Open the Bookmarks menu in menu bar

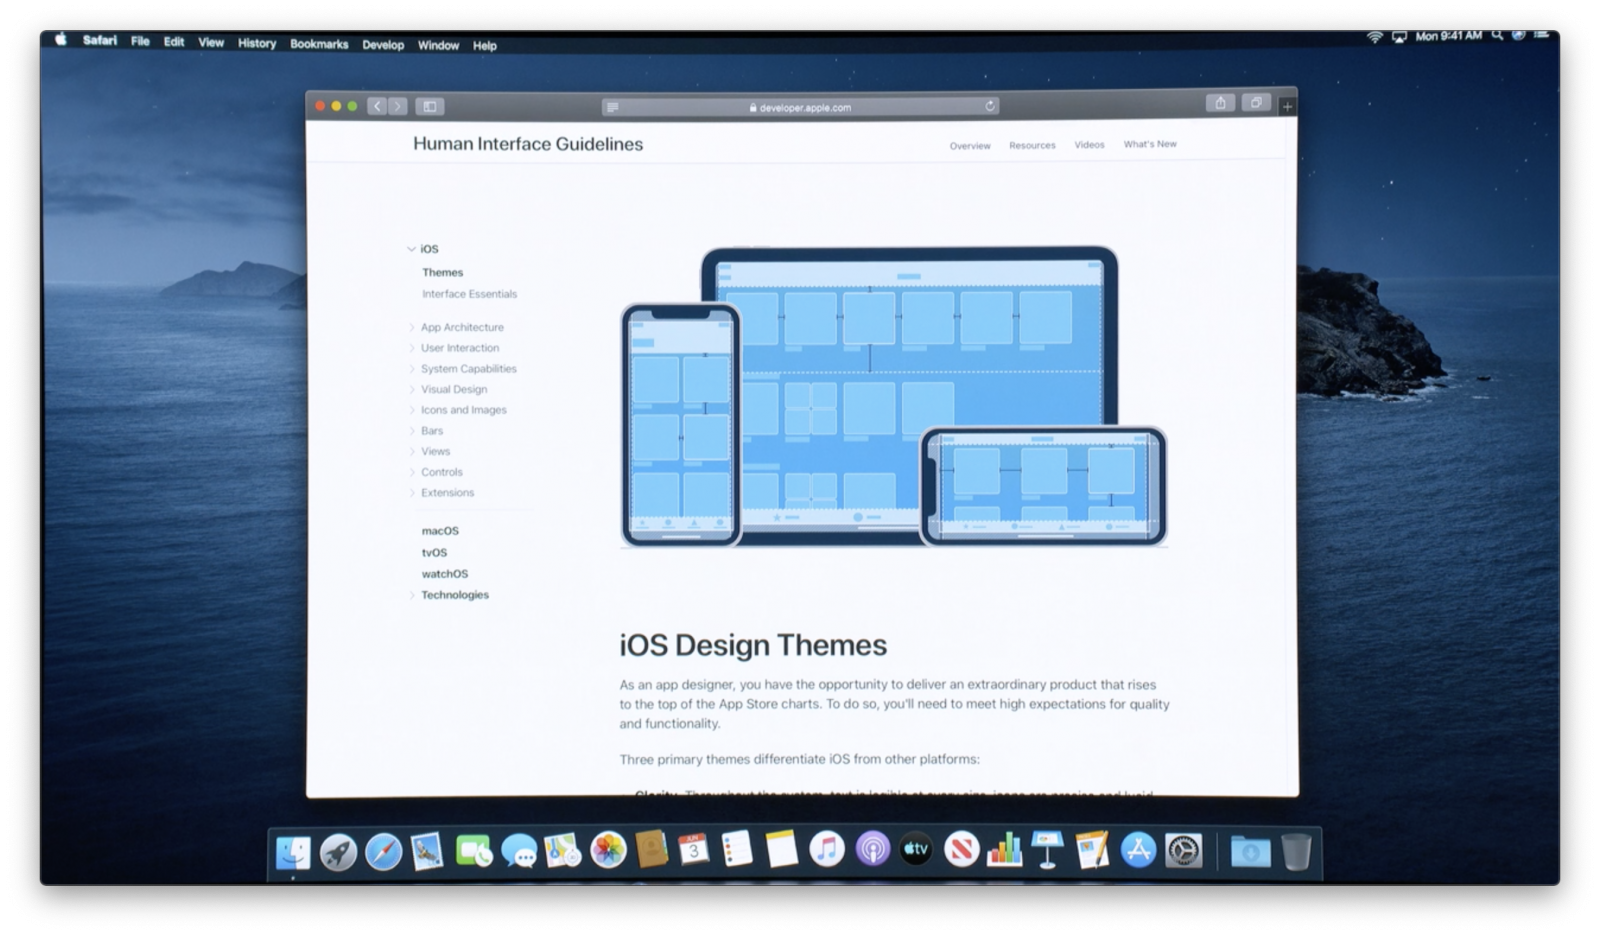click(x=319, y=44)
